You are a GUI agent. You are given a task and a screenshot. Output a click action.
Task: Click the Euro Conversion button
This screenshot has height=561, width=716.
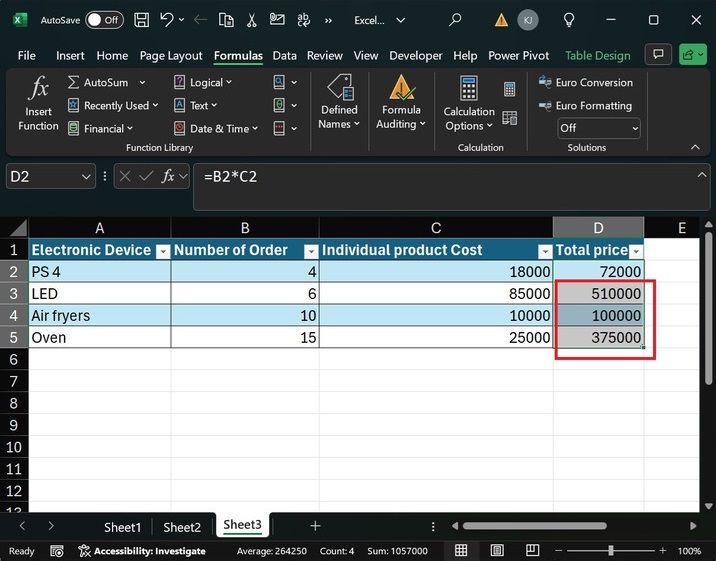[586, 83]
